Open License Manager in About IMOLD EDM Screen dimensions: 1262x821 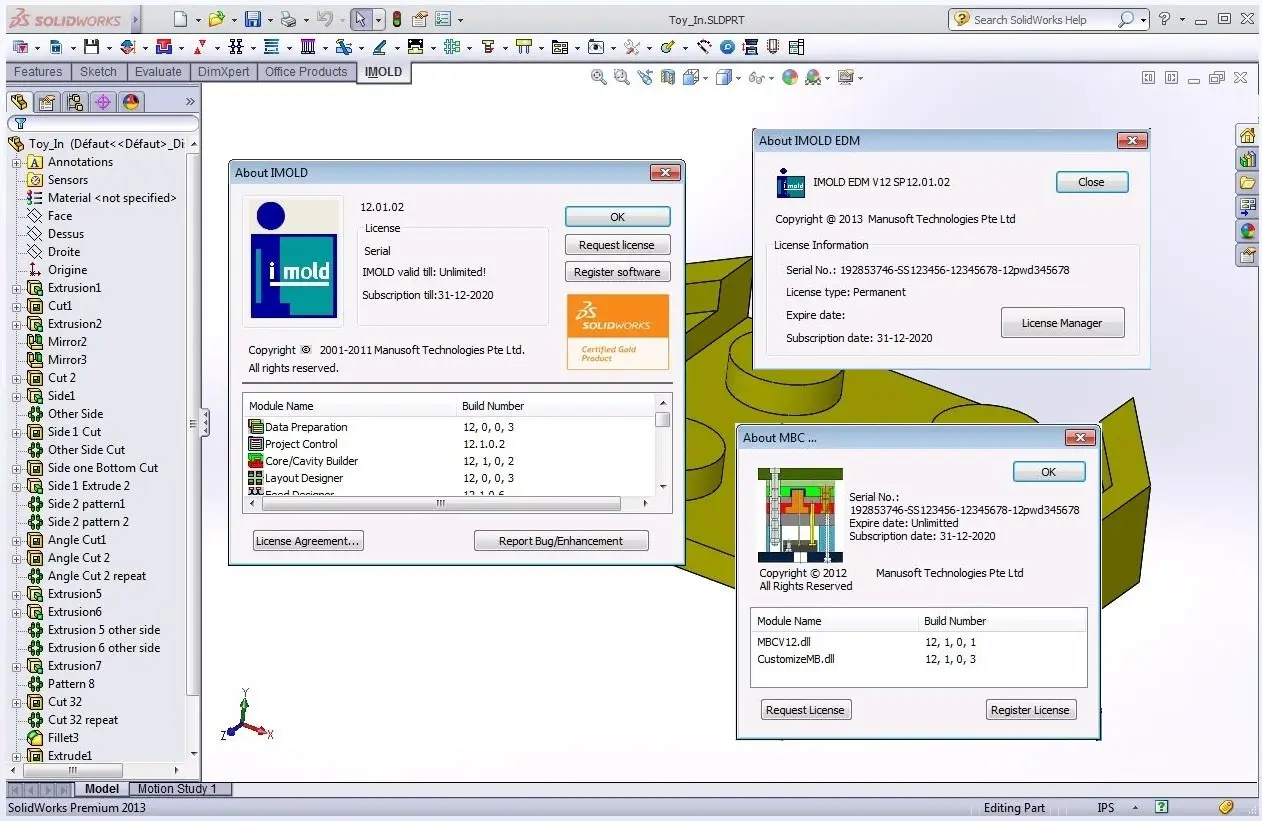tap(1062, 323)
